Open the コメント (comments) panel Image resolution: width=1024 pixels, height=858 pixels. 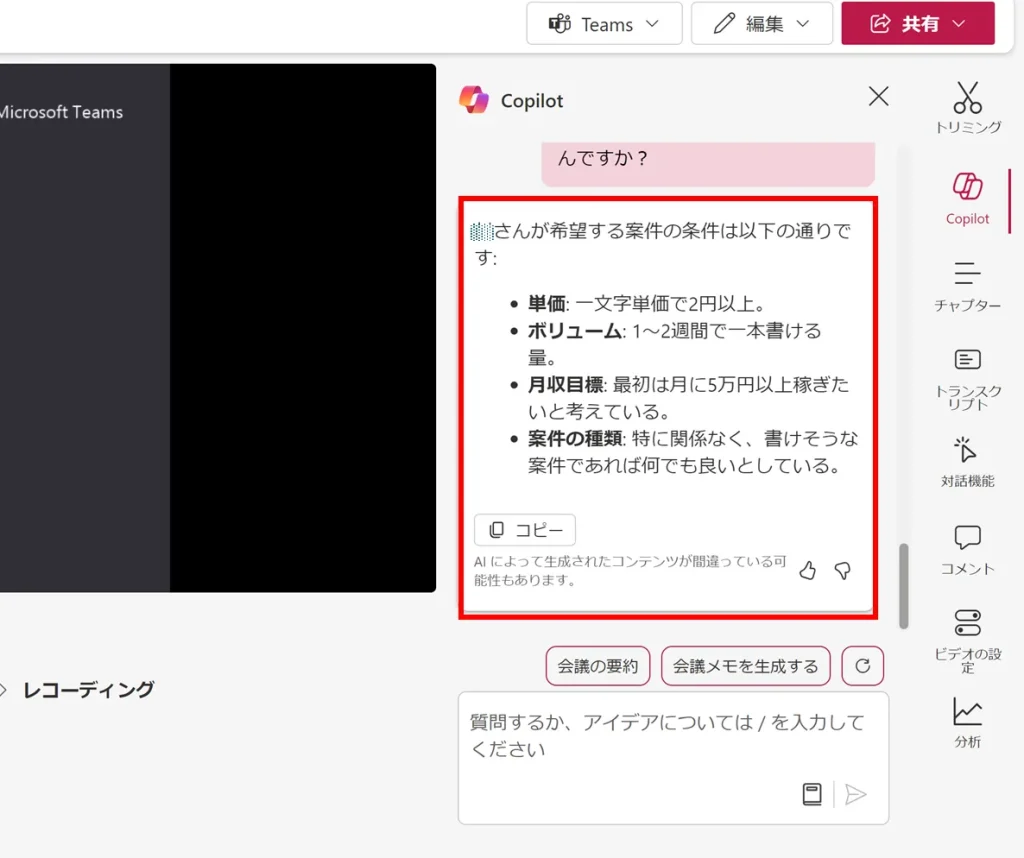tap(967, 549)
